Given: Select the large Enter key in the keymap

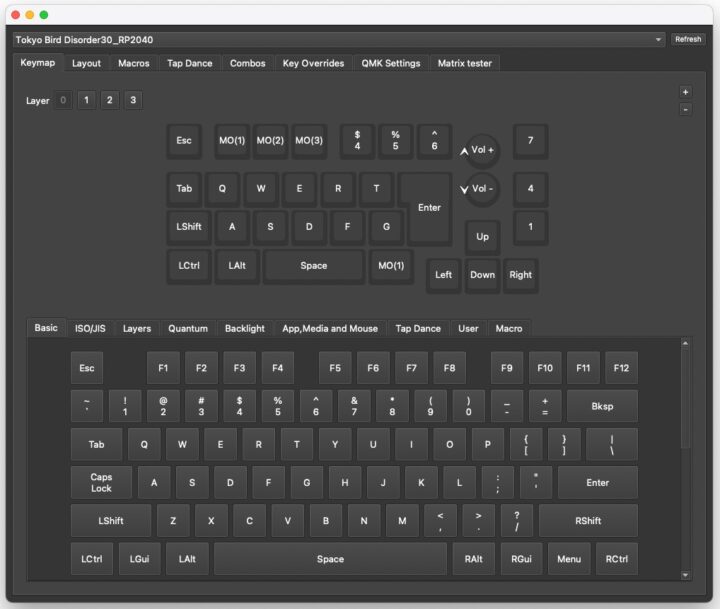Looking at the screenshot, I should pyautogui.click(x=429, y=208).
